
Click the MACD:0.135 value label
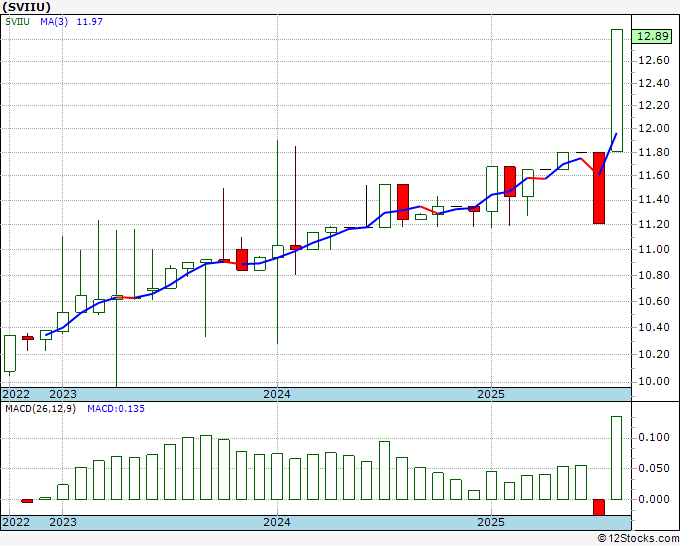[x=116, y=409]
